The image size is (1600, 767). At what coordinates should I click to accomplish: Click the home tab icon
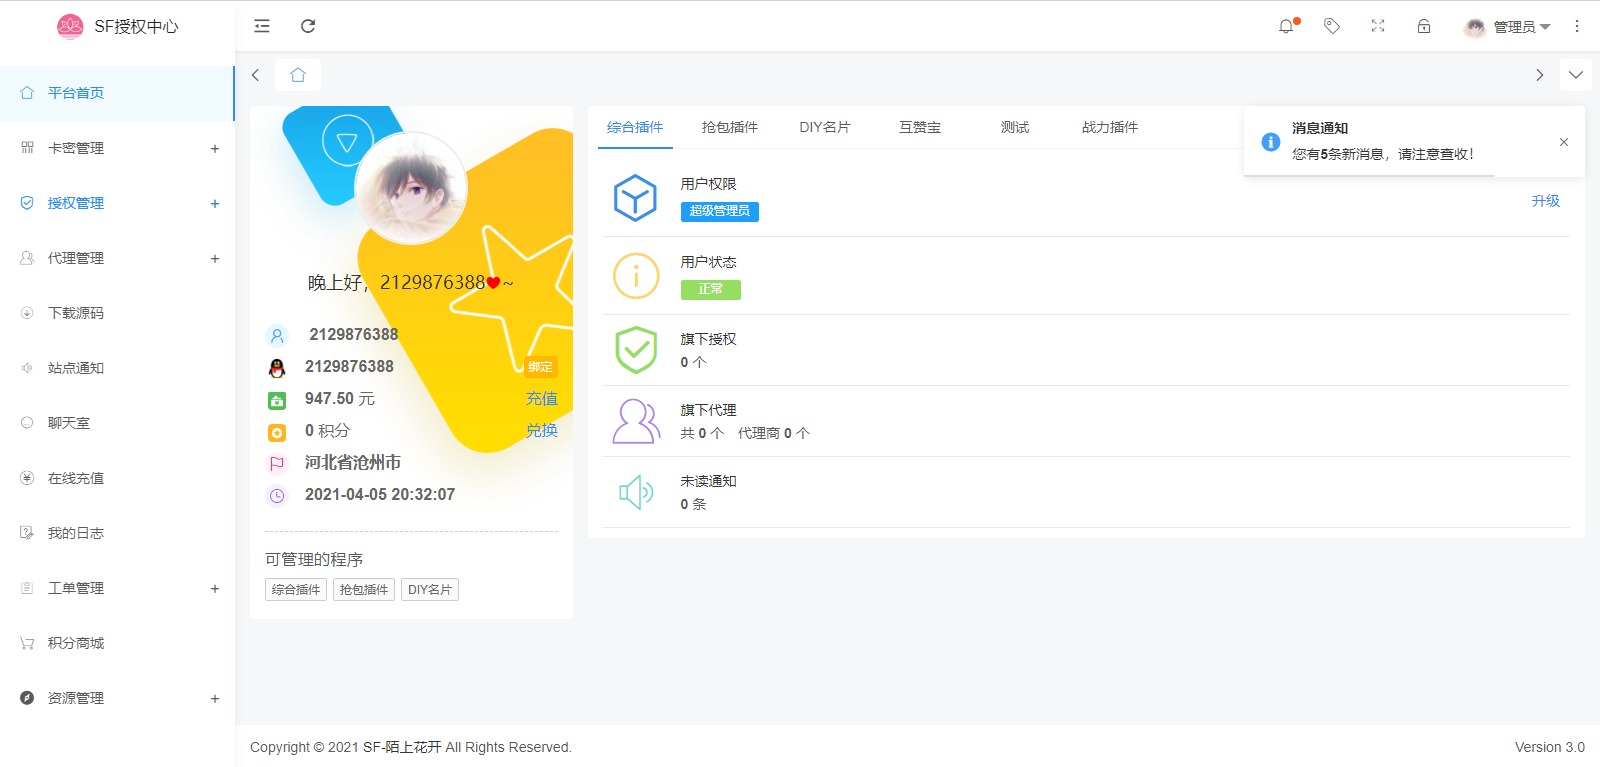coord(298,75)
